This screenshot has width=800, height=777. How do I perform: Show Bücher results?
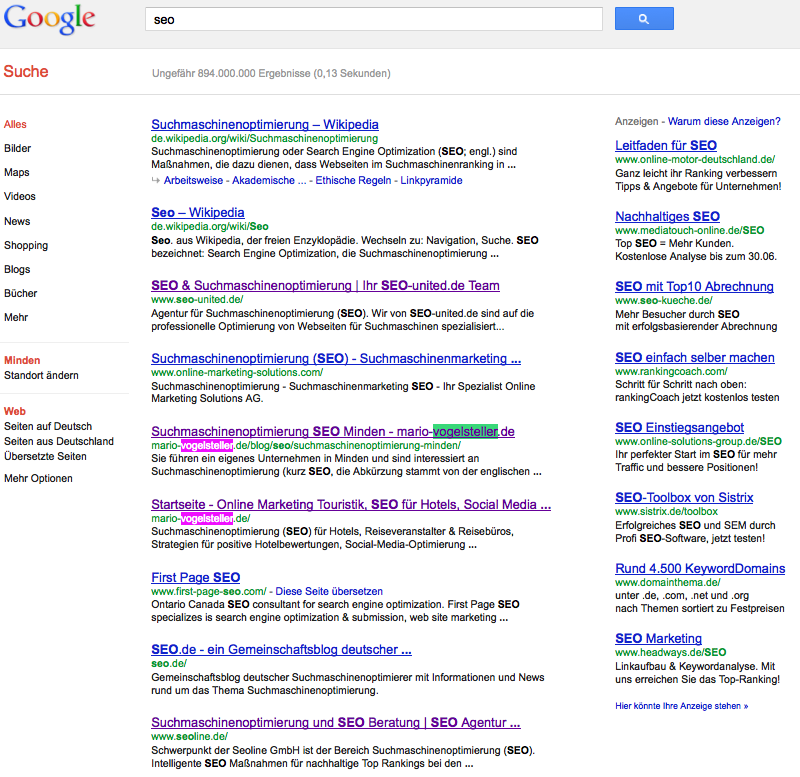21,293
